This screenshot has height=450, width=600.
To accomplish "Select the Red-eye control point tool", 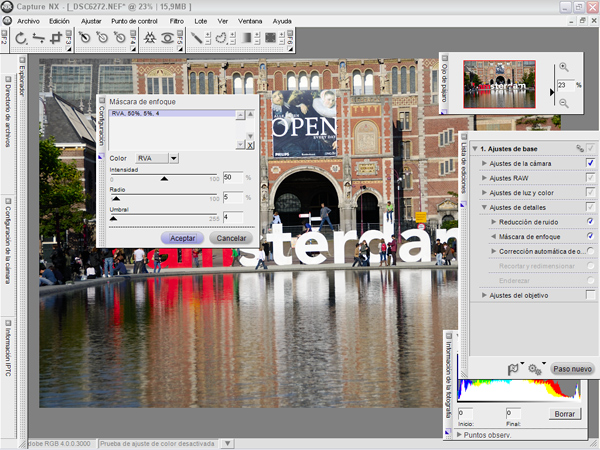I will point(167,38).
